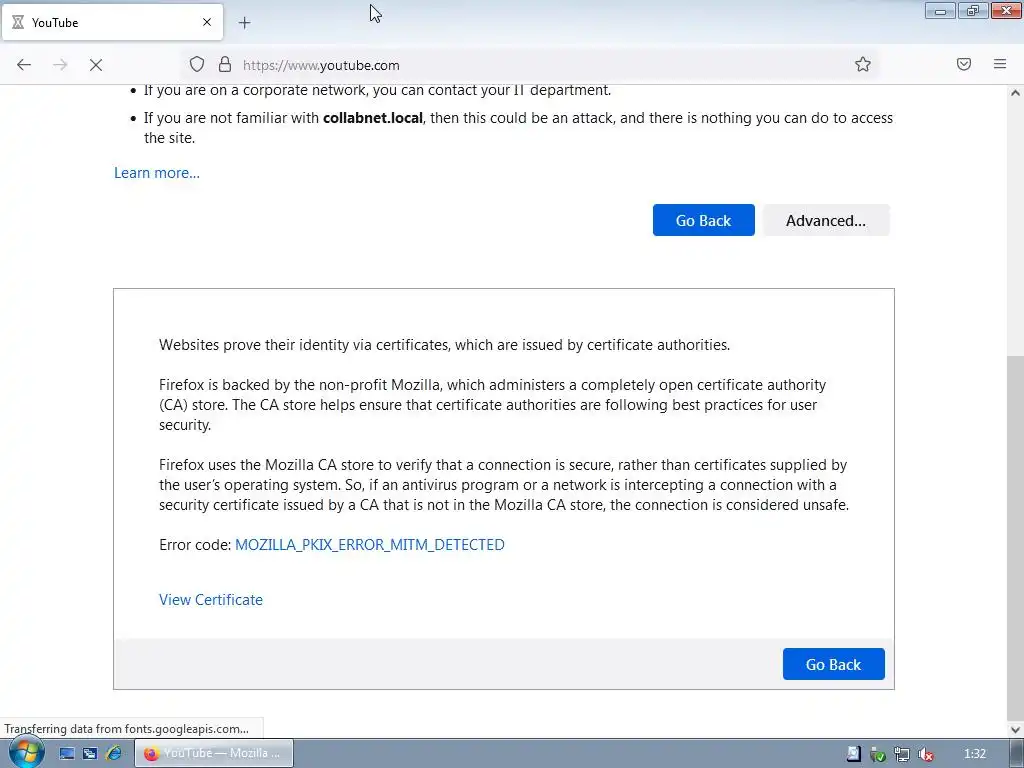Click the bold collabnet.local text
Viewport: 1024px width, 768px height.
coord(373,118)
